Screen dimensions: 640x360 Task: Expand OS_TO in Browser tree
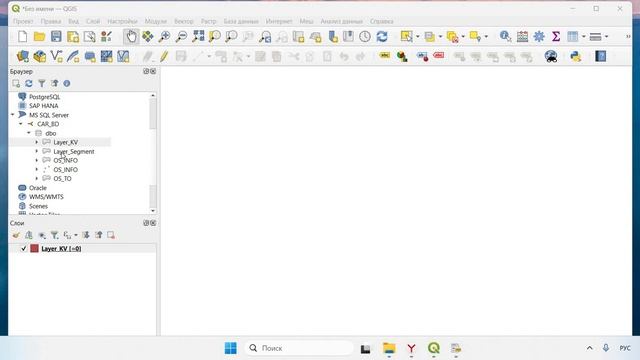(x=37, y=179)
